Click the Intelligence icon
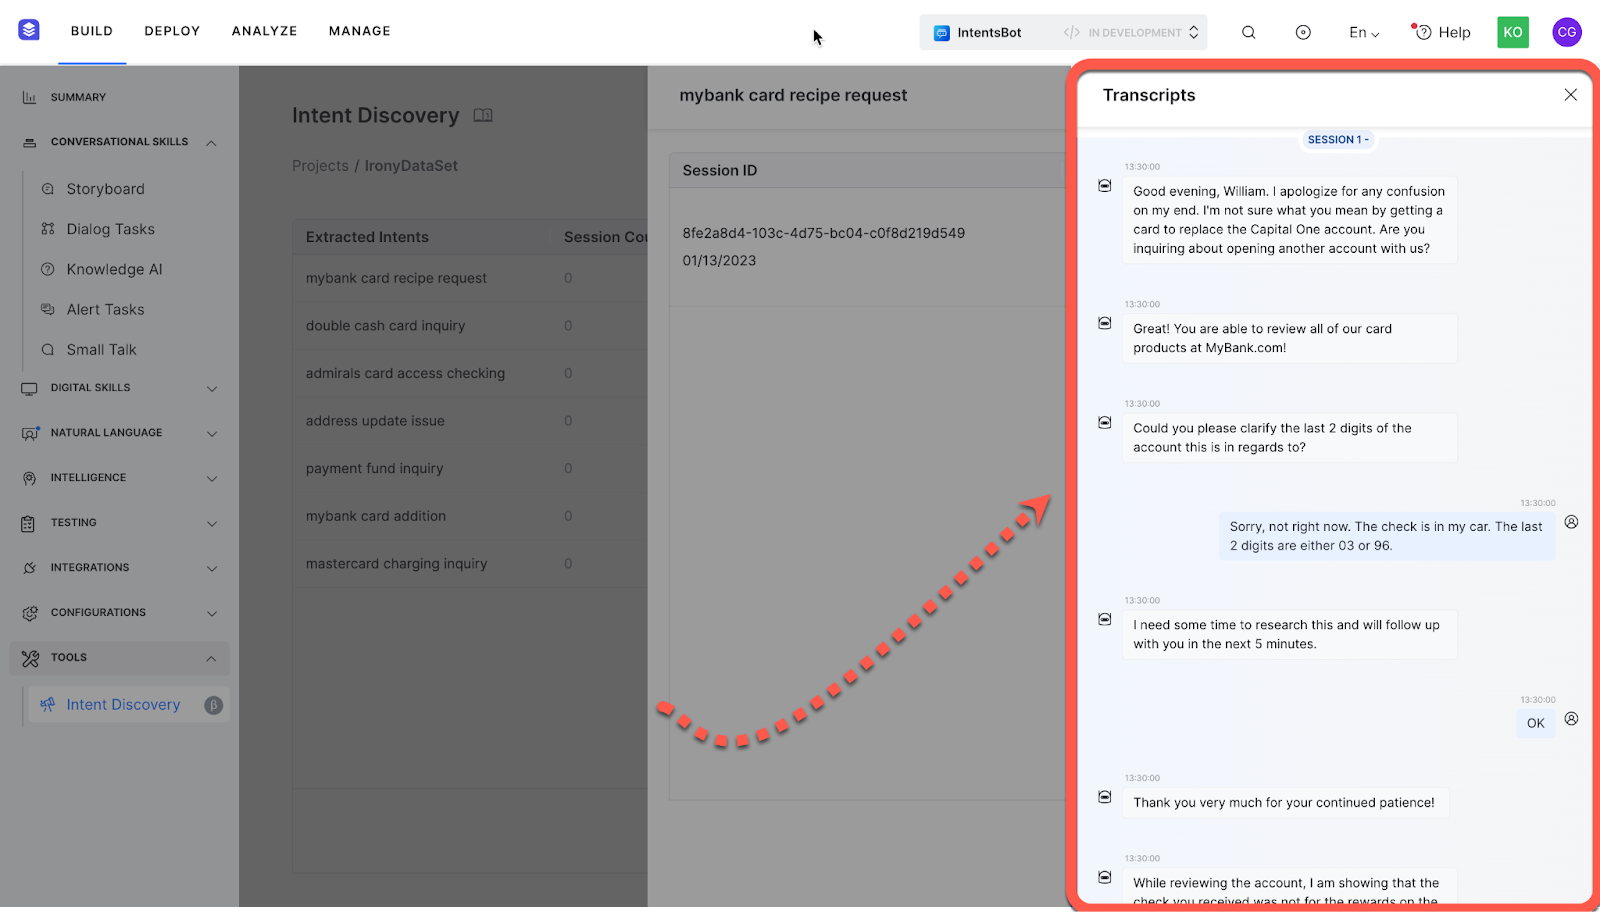The width and height of the screenshot is (1600, 912). pos(29,478)
